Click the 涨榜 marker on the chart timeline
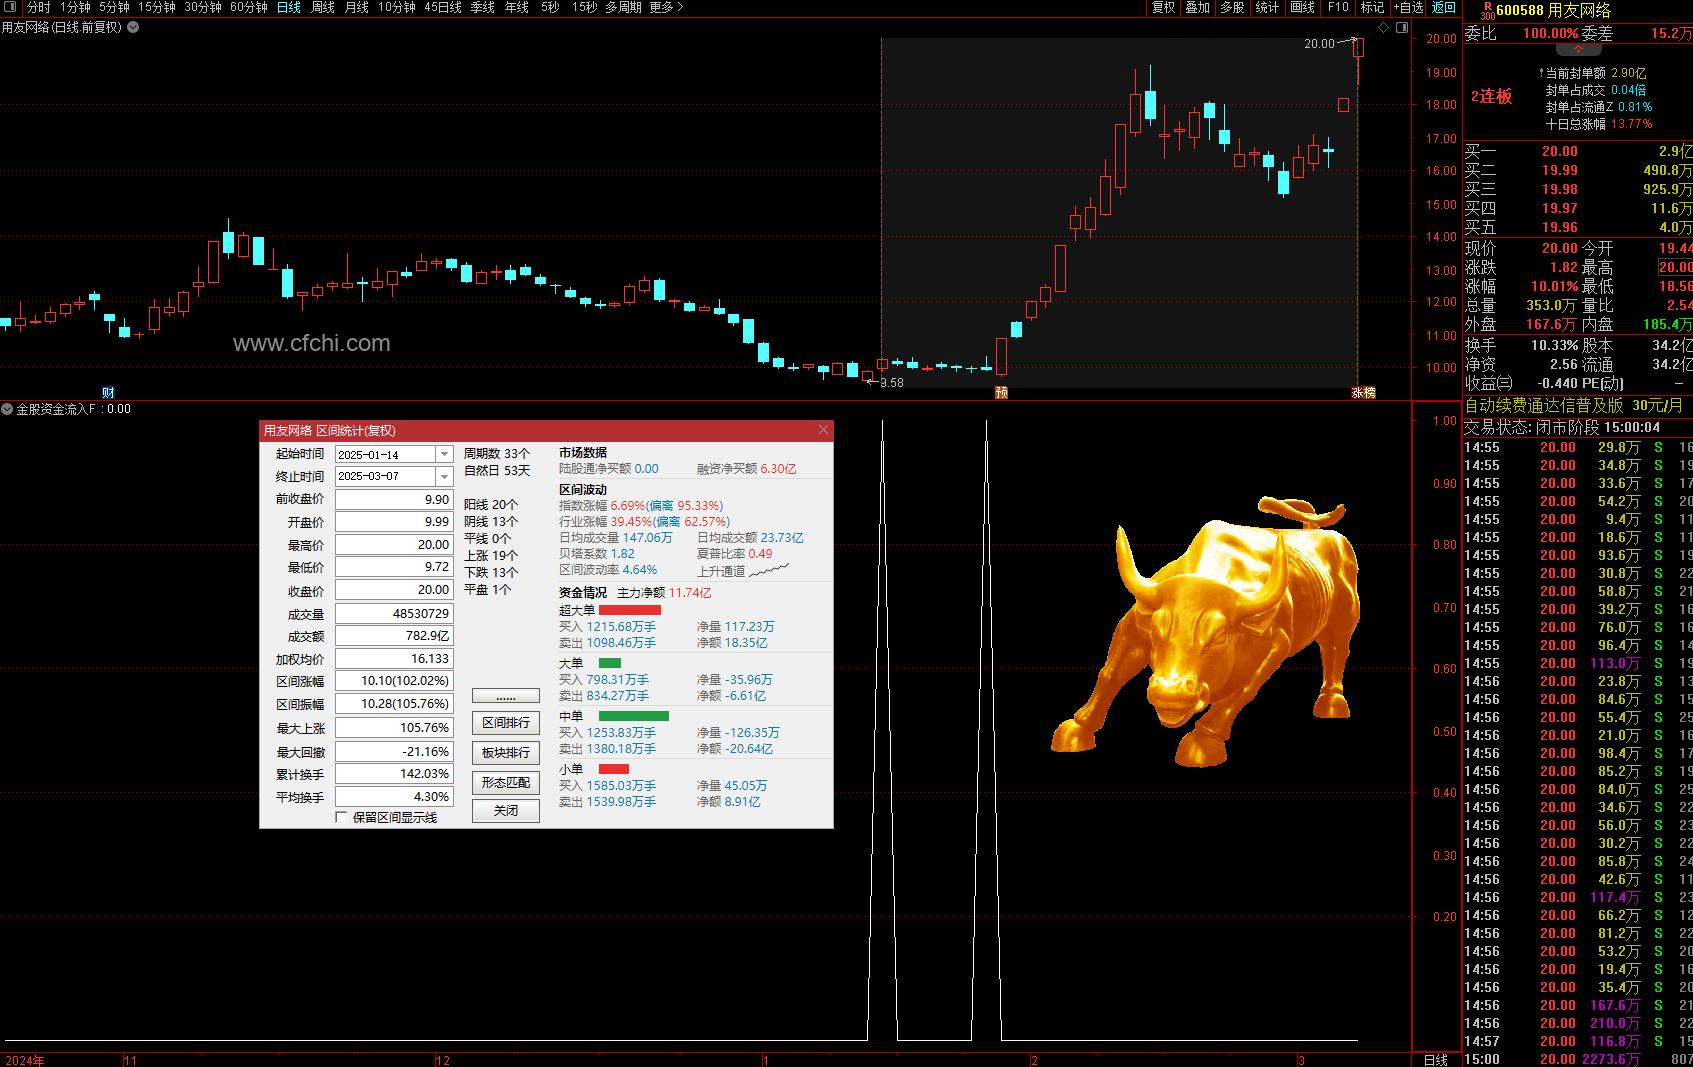The width and height of the screenshot is (1693, 1067). click(1364, 392)
